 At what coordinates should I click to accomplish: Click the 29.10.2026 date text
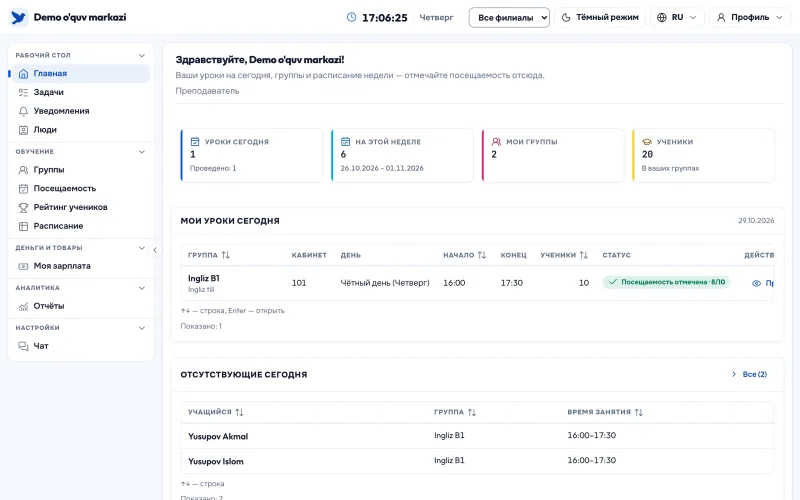pyautogui.click(x=756, y=221)
